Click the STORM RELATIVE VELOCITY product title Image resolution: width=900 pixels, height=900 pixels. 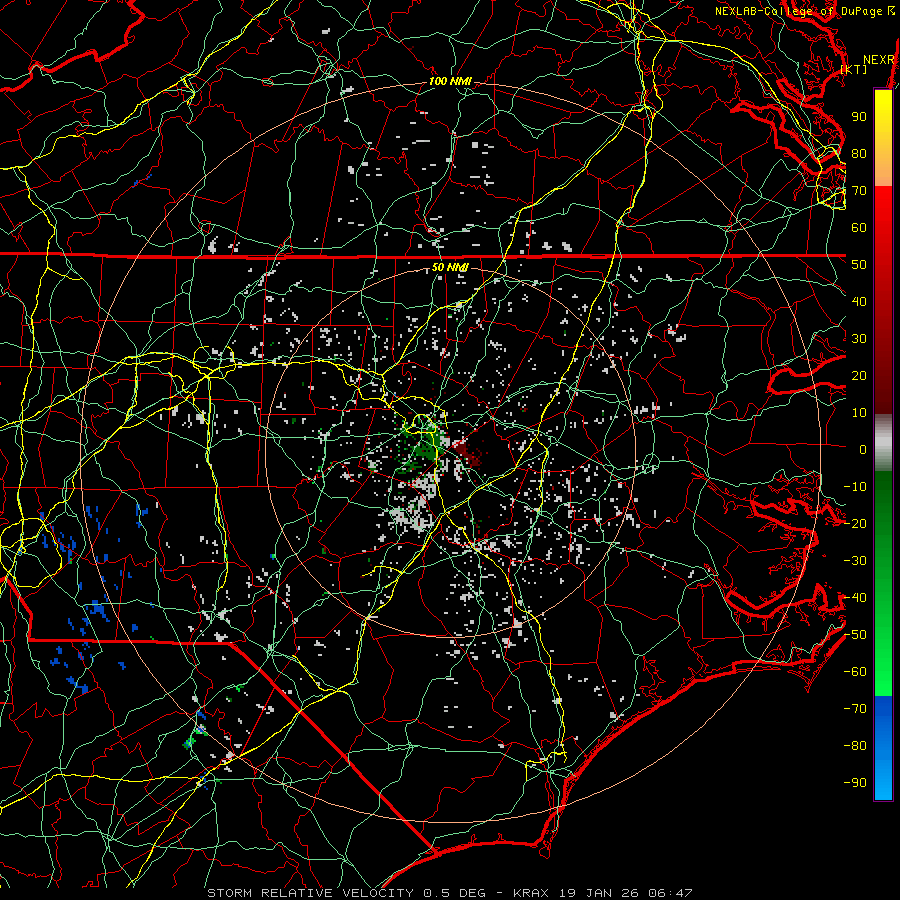[310, 893]
